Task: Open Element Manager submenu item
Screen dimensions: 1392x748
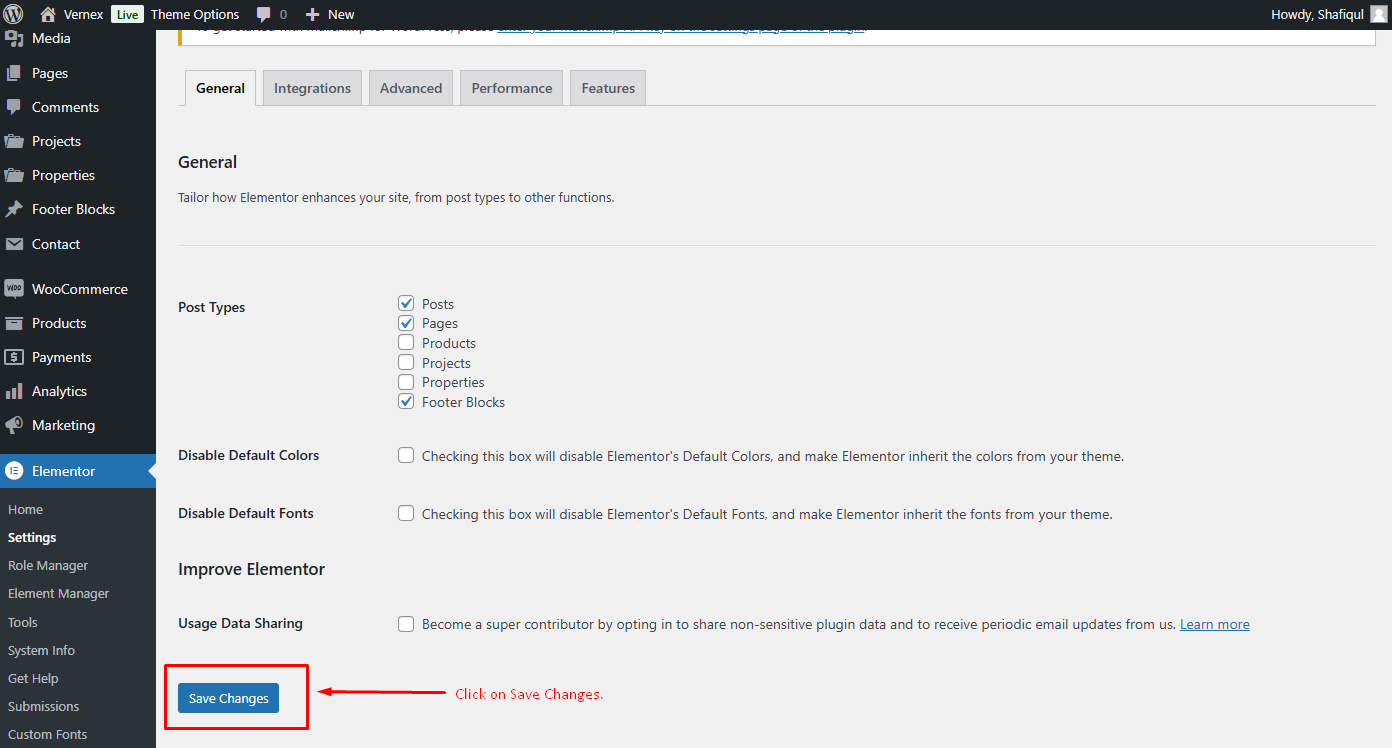Action: tap(59, 593)
